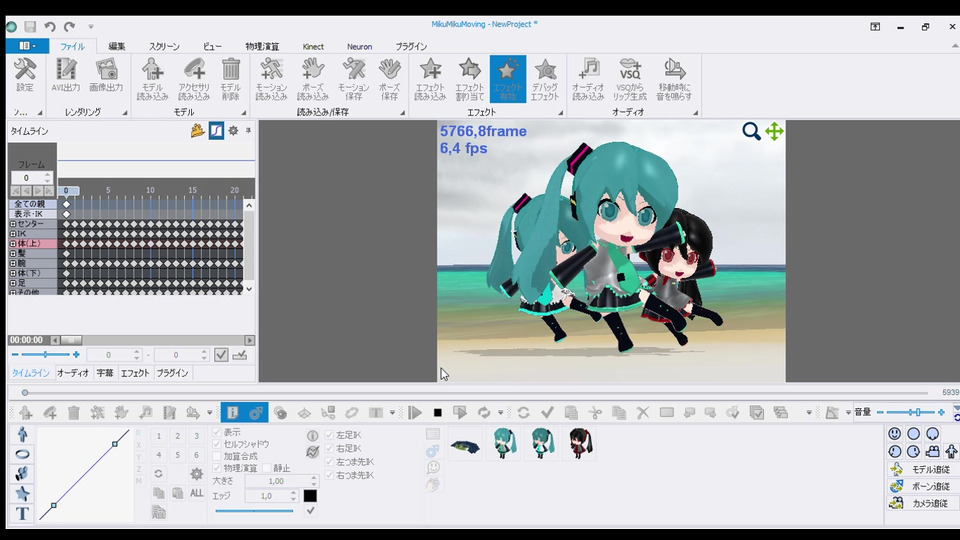Click the magnifier zoom icon in viewport
960x540 pixels.
click(x=751, y=131)
